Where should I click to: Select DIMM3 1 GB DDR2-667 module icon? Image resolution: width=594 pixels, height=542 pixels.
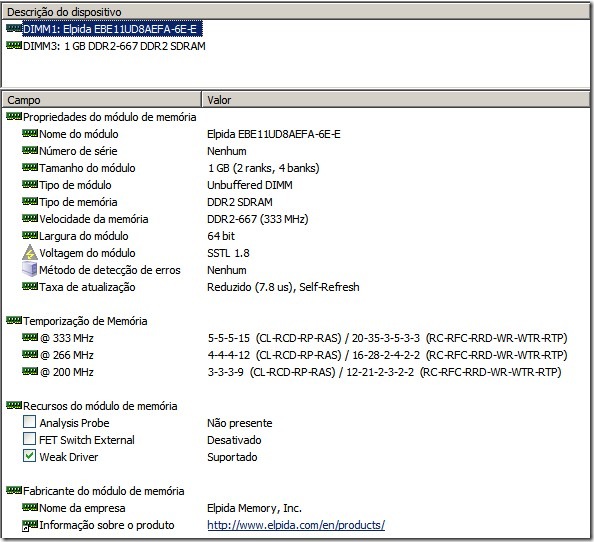click(x=14, y=45)
